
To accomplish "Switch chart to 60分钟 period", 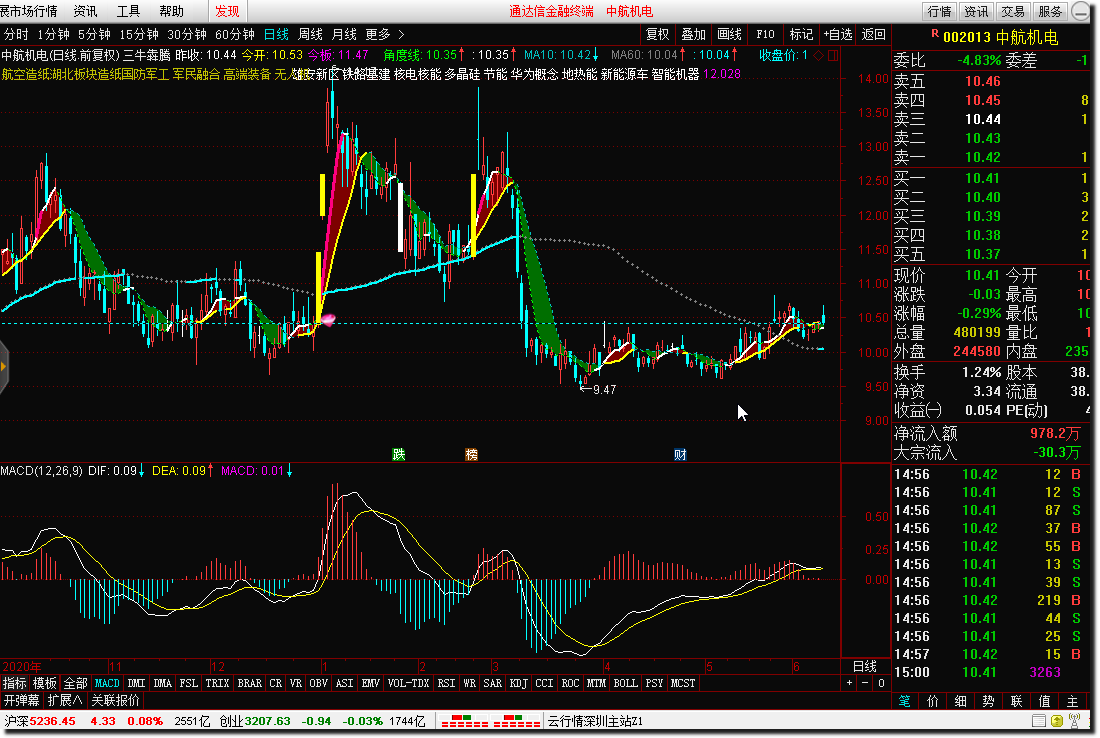I will coord(234,34).
